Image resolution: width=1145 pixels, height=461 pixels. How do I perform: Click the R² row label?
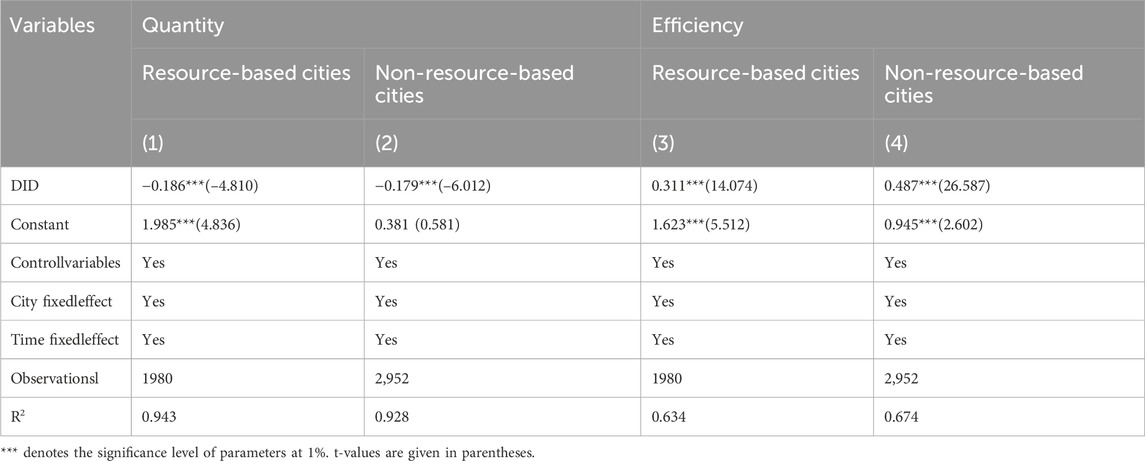point(27,414)
